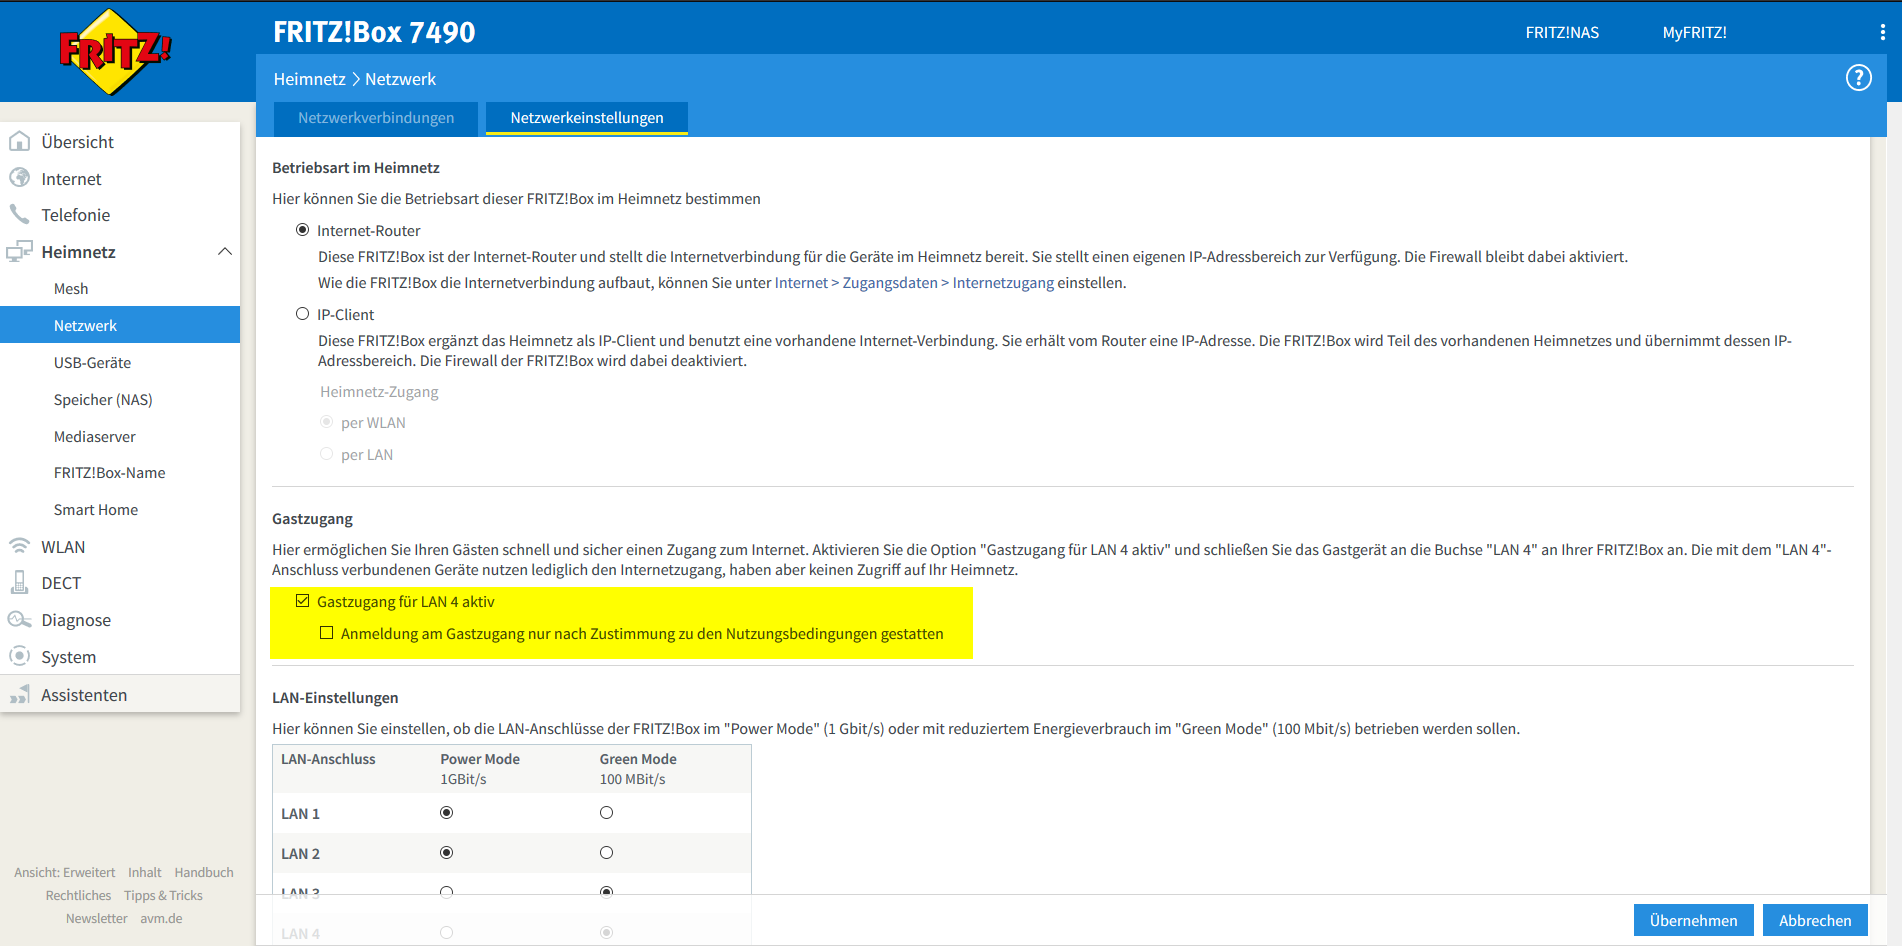The height and width of the screenshot is (946, 1902).
Task: Click the Übernehmen button
Action: [x=1693, y=920]
